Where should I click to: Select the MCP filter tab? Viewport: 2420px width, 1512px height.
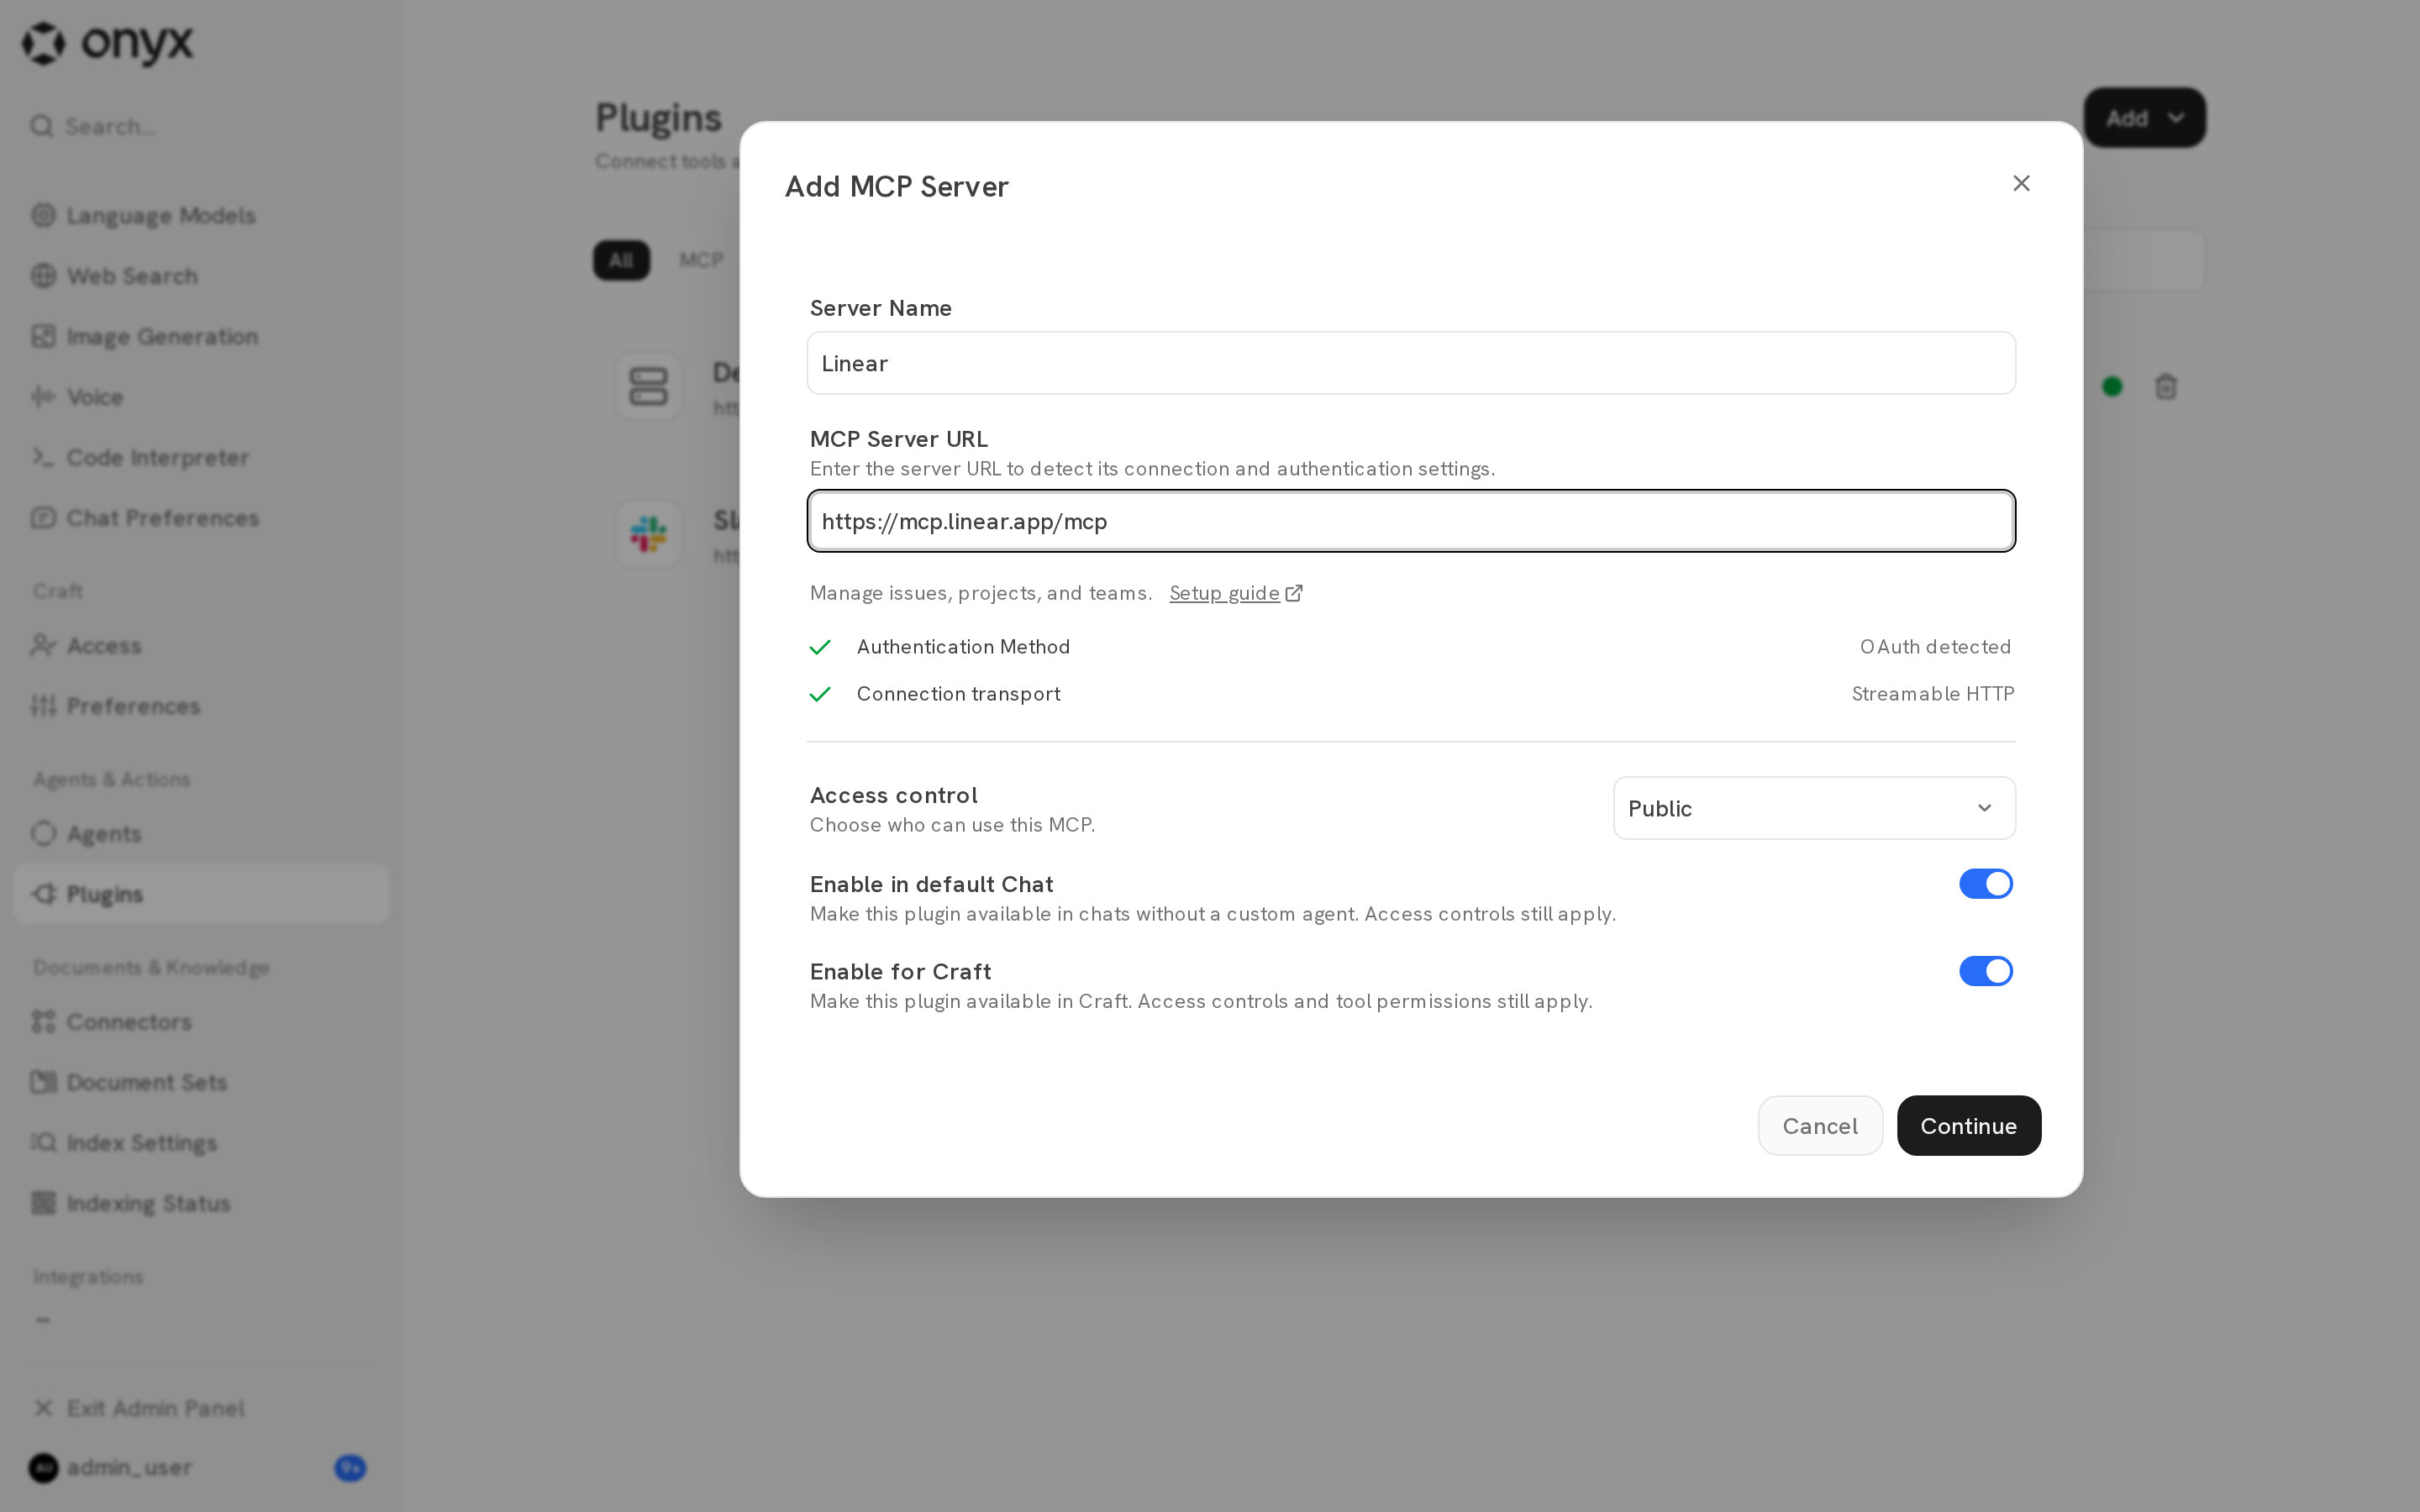click(x=701, y=261)
